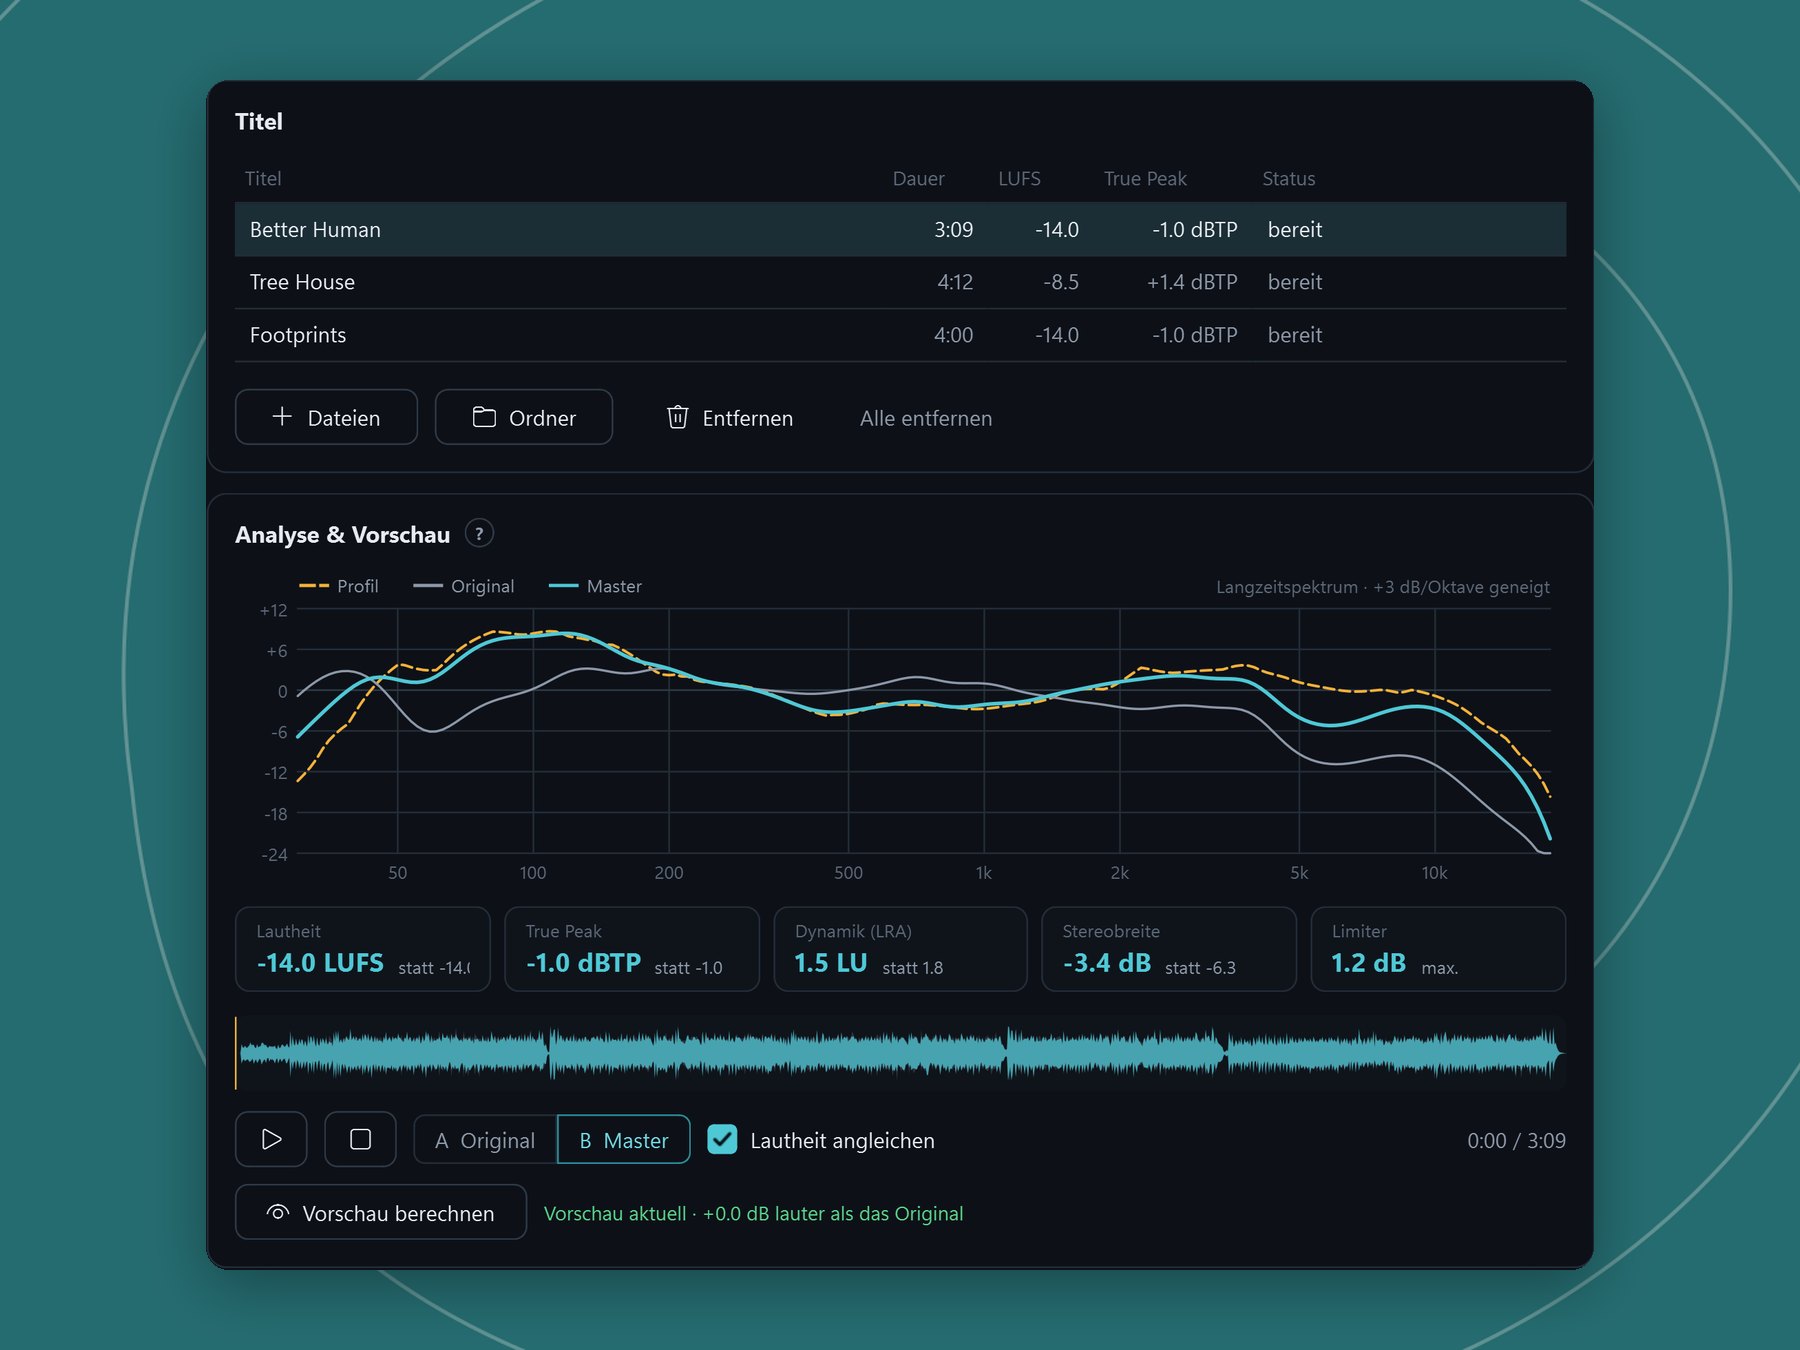Click Alle entfernen to clear list
Image resolution: width=1800 pixels, height=1350 pixels.
click(926, 418)
